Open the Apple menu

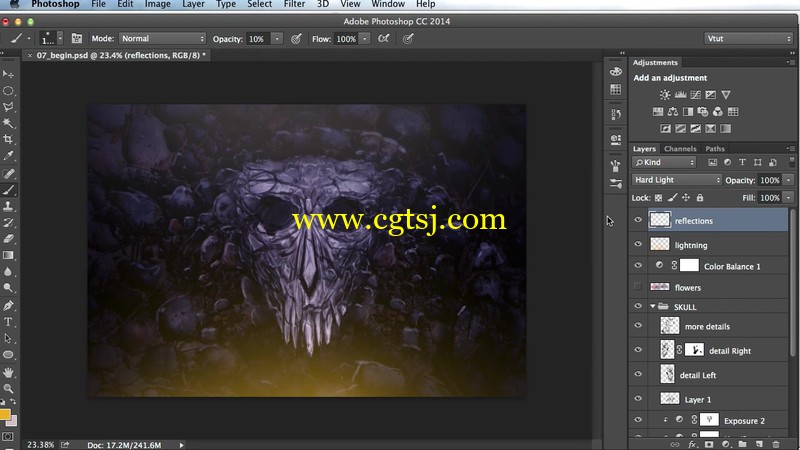pos(14,4)
